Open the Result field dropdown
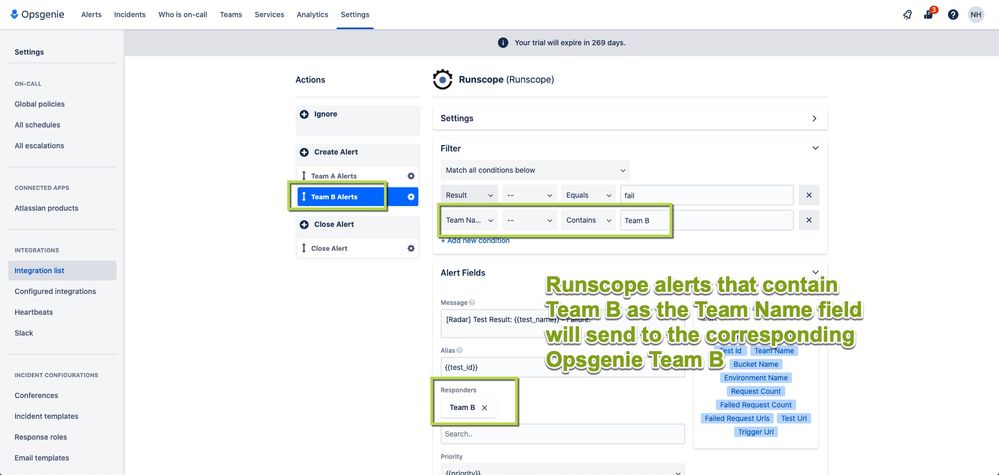The image size is (999, 475). coord(469,195)
